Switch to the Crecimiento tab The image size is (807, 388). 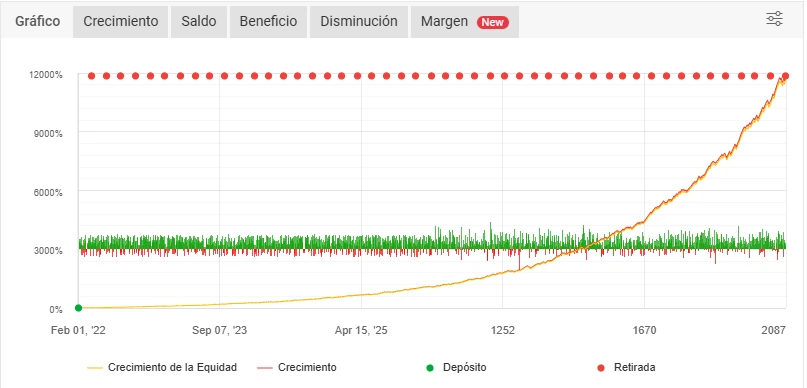[120, 22]
